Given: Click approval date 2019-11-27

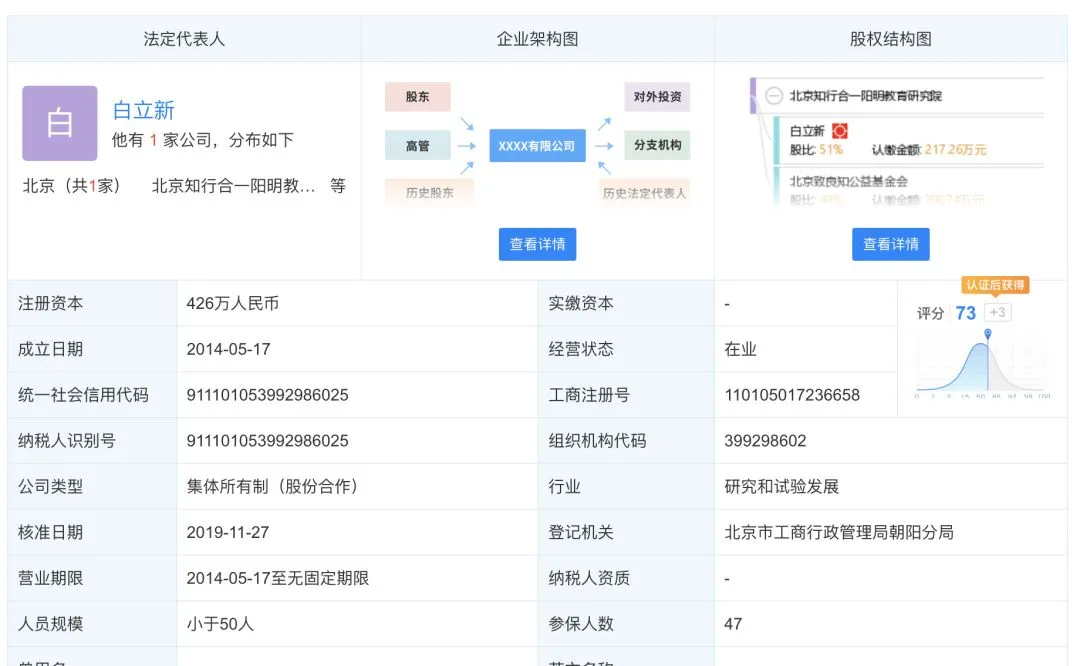Looking at the screenshot, I should tap(227, 532).
